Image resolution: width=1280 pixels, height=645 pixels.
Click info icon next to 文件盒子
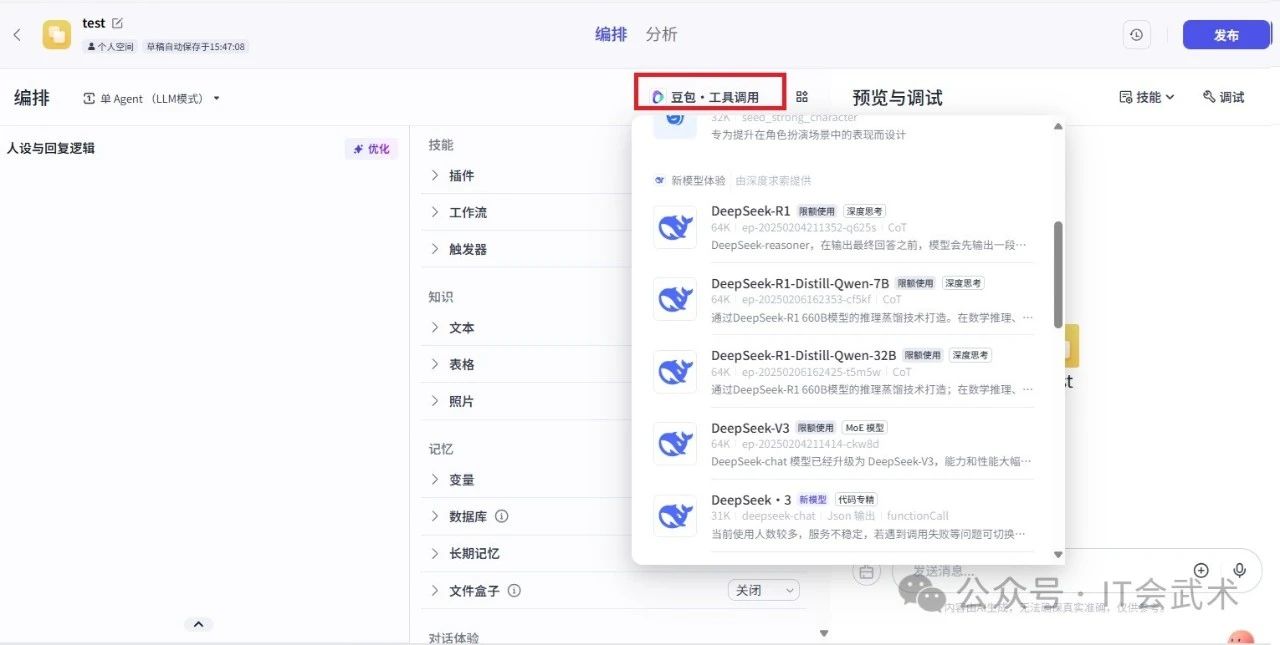coord(514,591)
